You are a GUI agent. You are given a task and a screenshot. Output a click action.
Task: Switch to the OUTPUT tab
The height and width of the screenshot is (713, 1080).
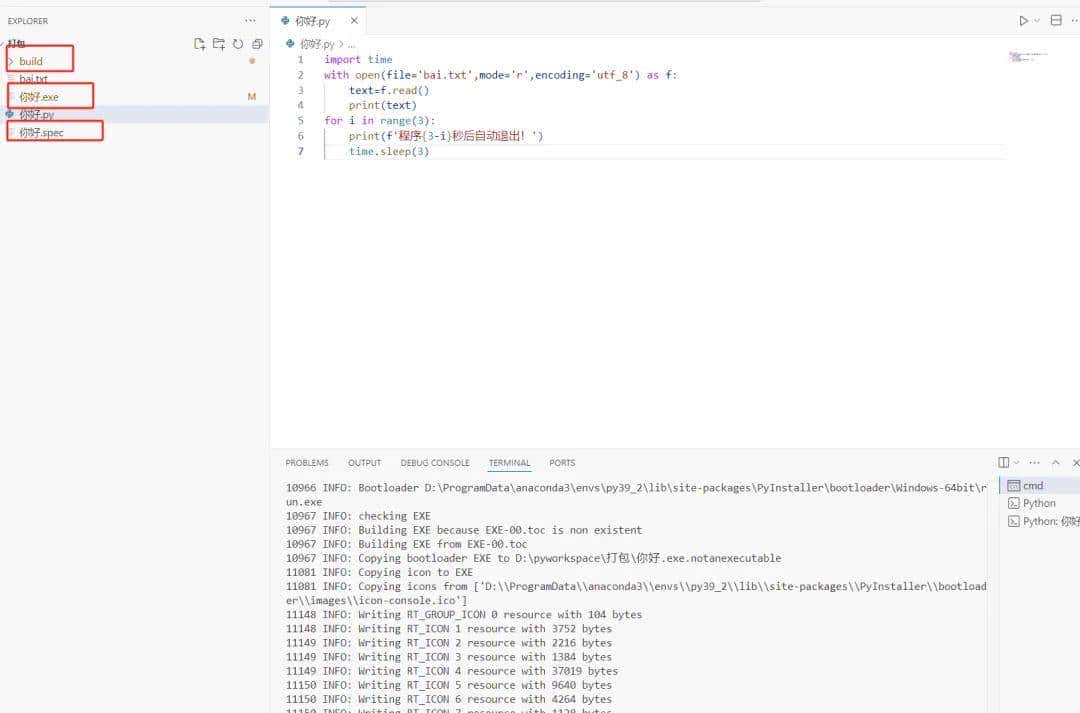click(x=364, y=462)
